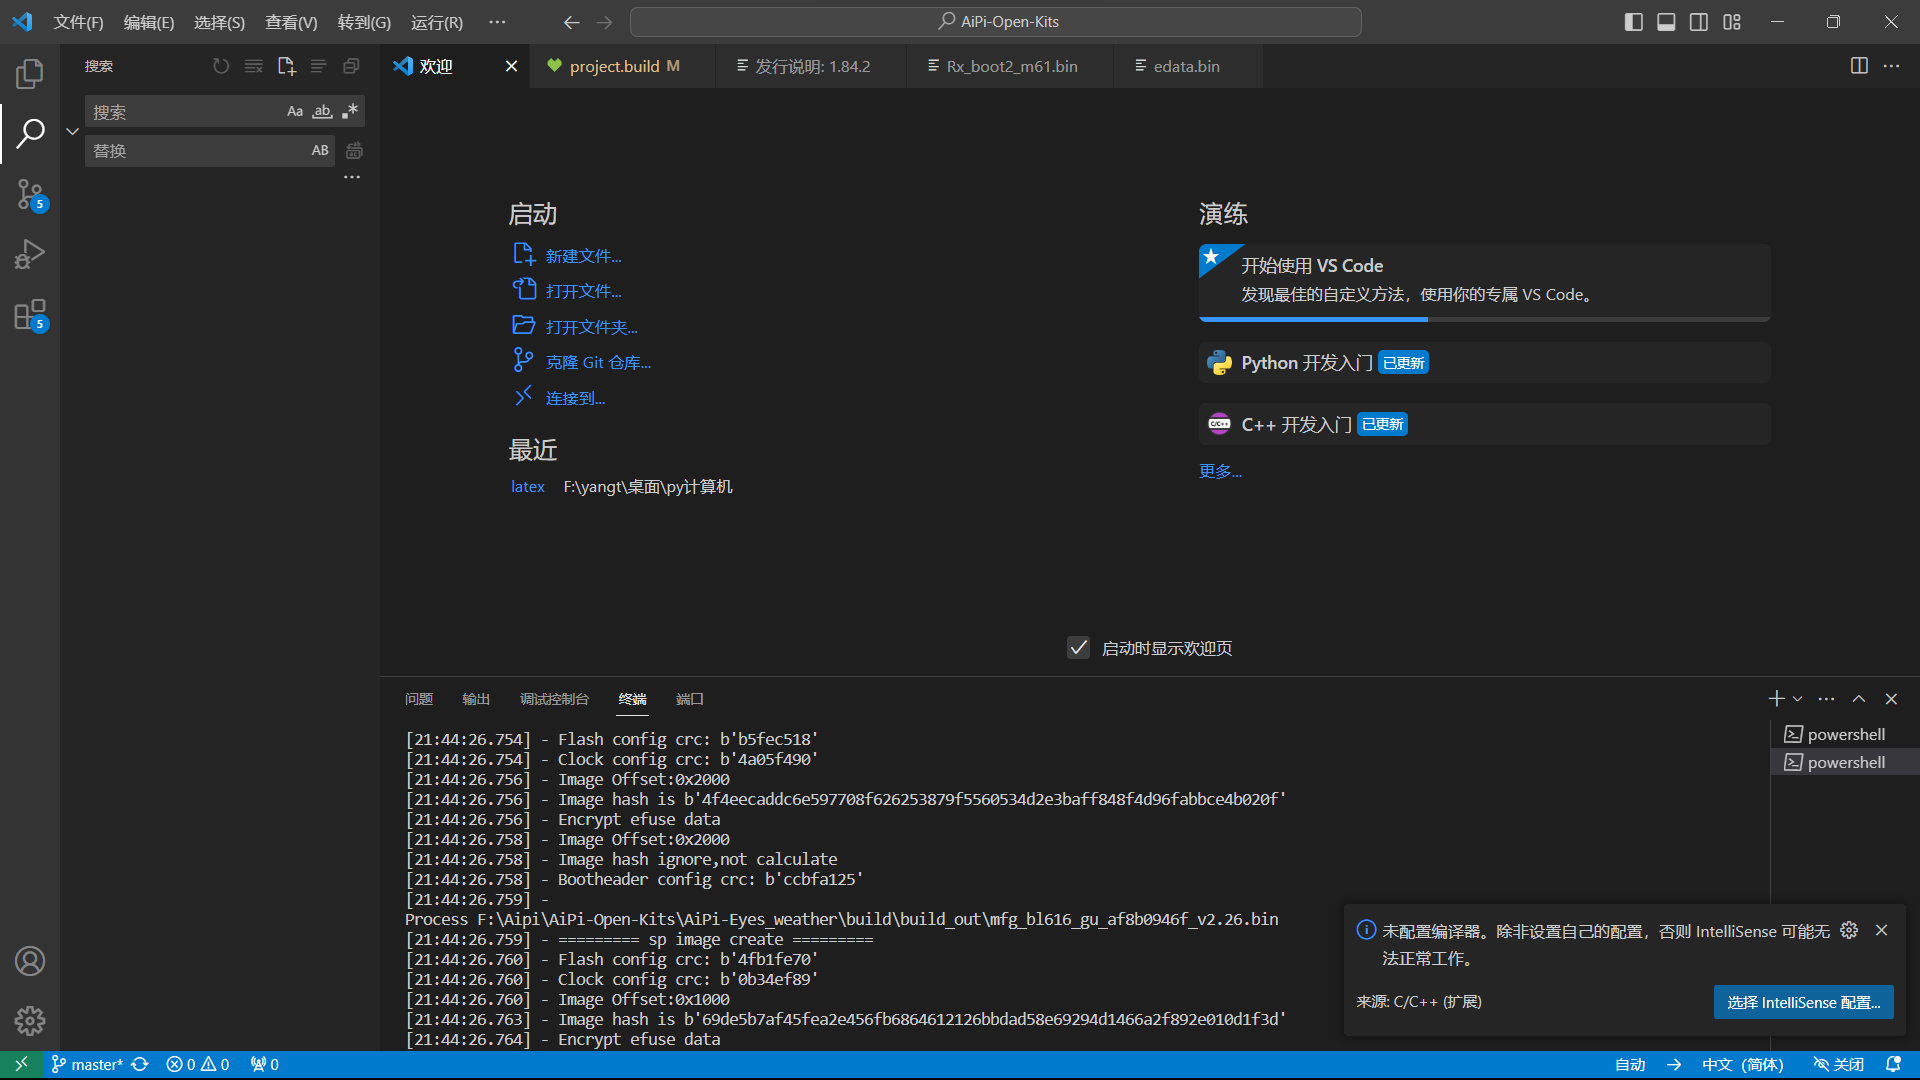This screenshot has height=1080, width=1920.
Task: Open errors and warnings count in status bar
Action: click(x=198, y=1064)
